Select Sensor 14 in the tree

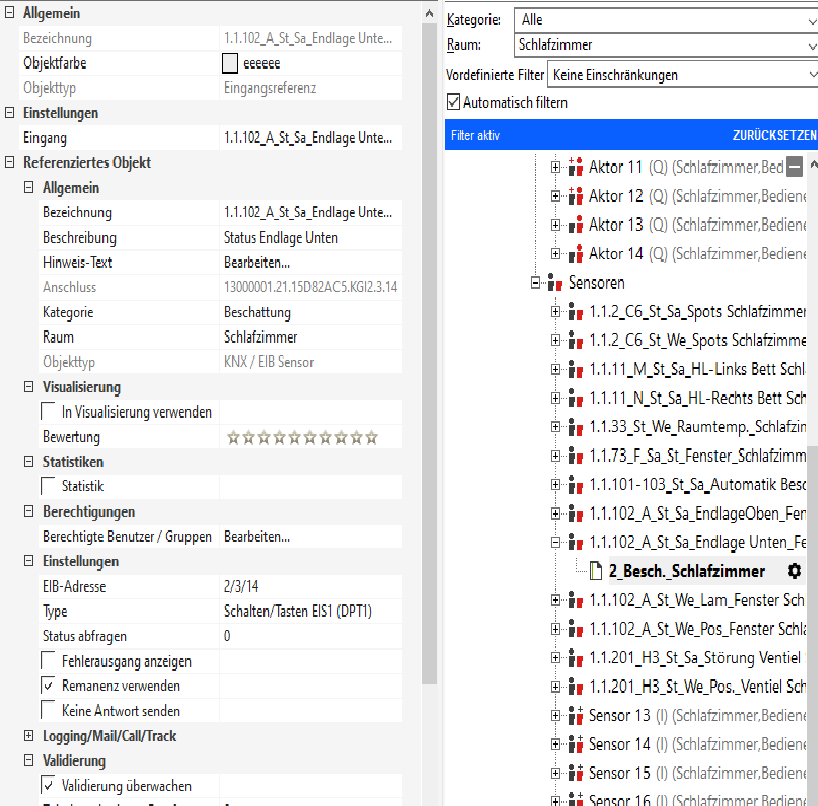(x=620, y=744)
